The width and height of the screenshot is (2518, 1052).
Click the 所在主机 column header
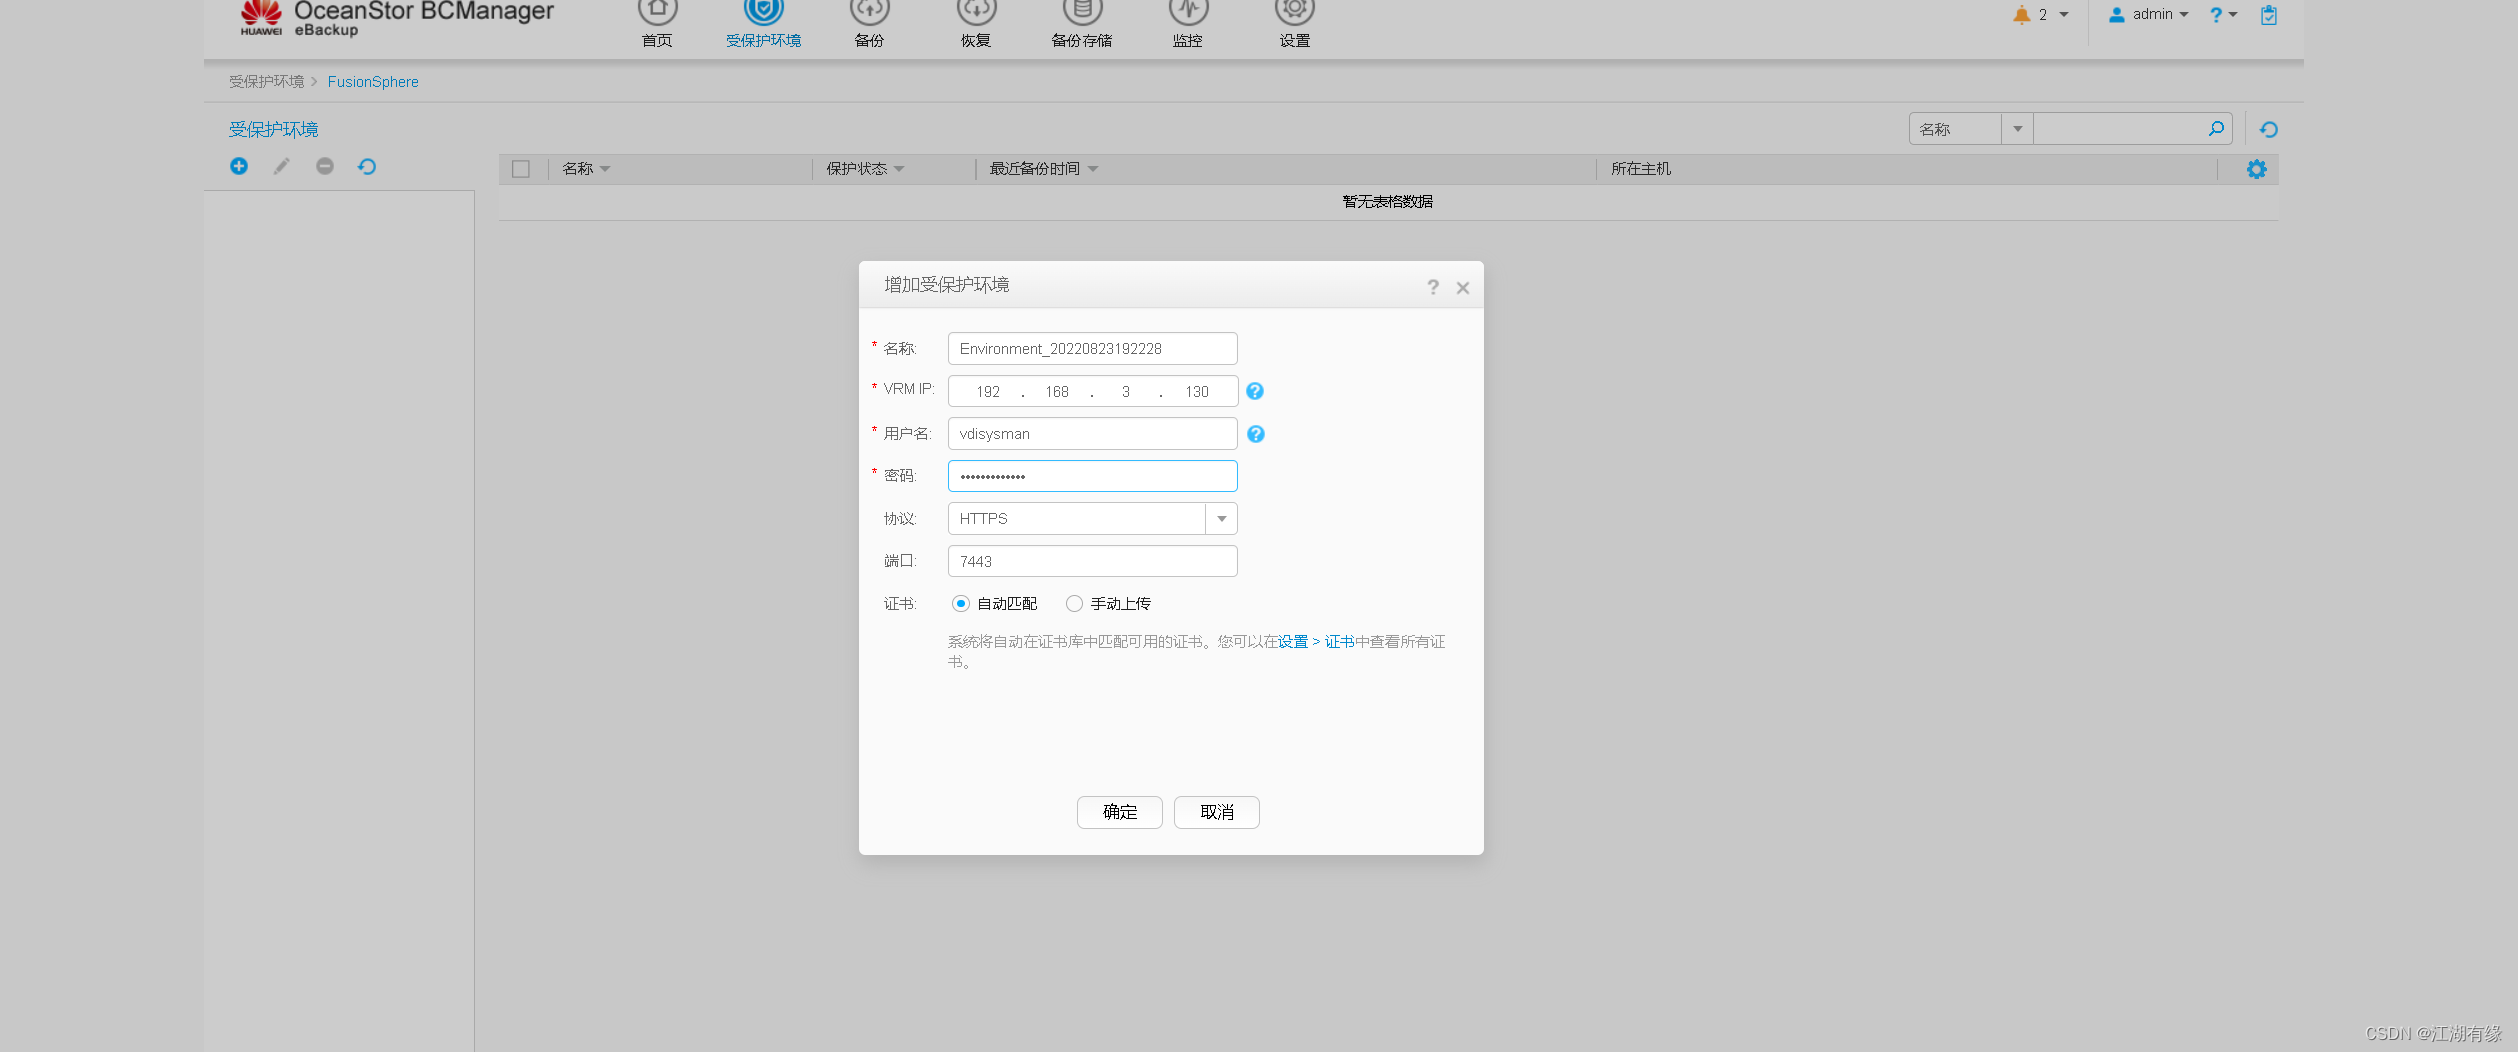point(1641,169)
